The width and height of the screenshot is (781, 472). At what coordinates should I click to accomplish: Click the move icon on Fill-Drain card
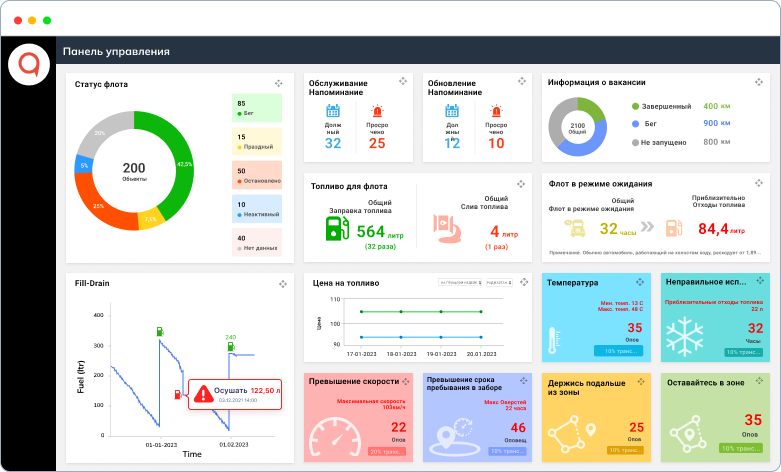tap(283, 284)
